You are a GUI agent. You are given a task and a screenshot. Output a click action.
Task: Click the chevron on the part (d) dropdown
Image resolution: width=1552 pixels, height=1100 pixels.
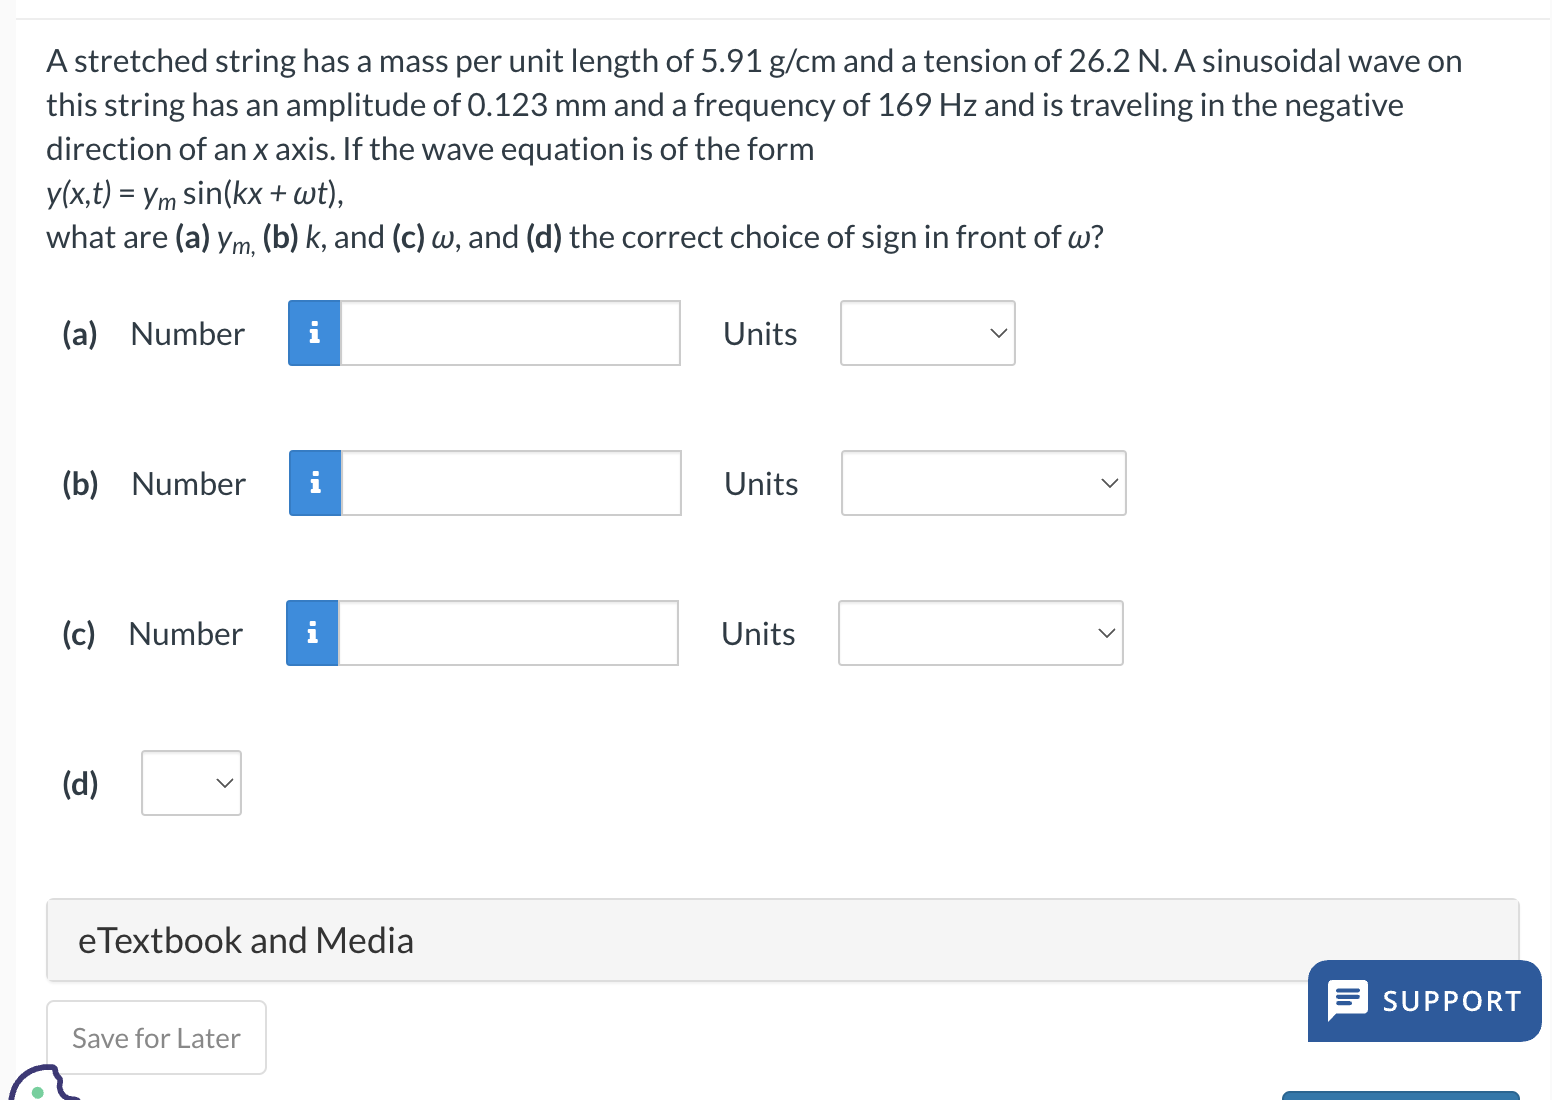(224, 783)
